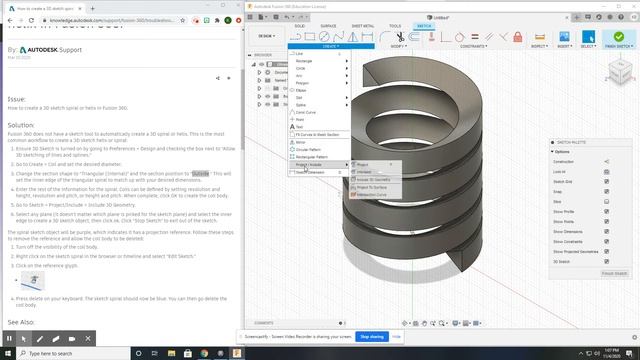Open the Design workspace dropdown
This screenshot has width=640, height=360.
[267, 36]
